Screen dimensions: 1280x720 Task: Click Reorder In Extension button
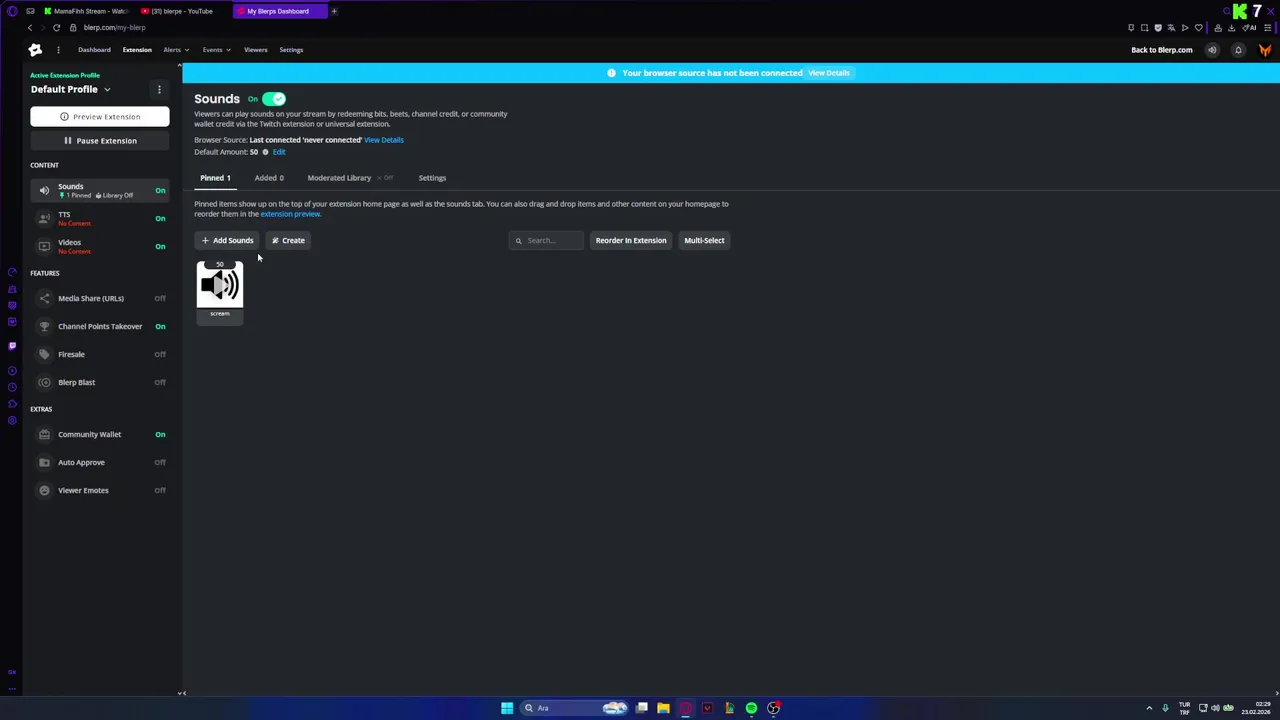tap(631, 240)
